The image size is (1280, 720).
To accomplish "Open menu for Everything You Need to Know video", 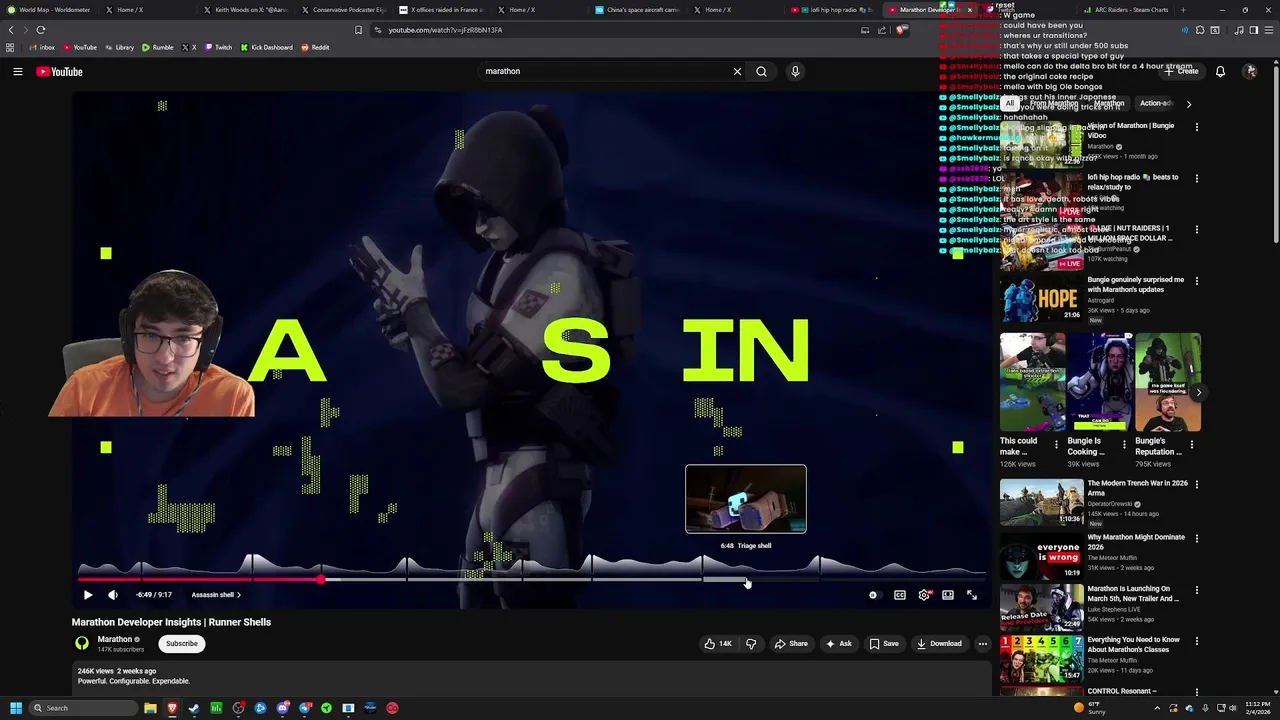I will [x=1197, y=640].
